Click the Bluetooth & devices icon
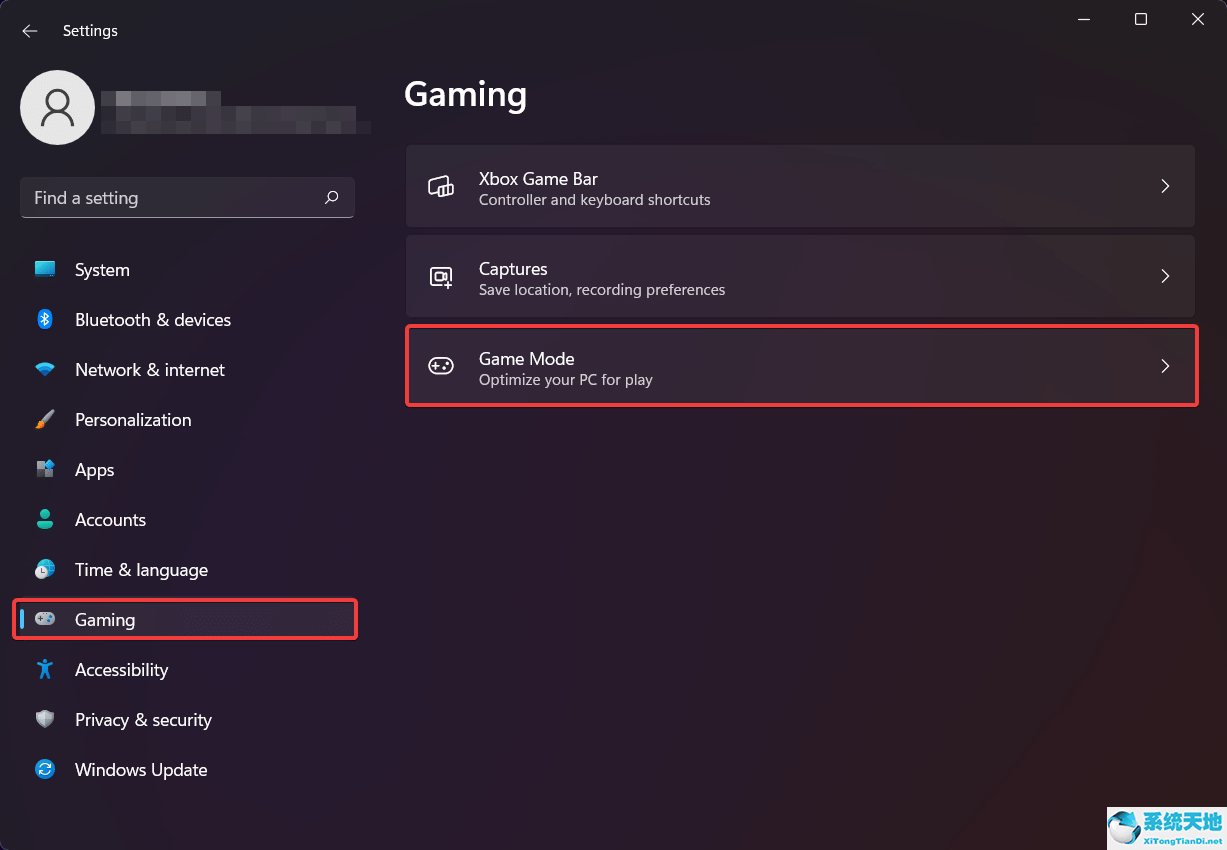Screen dimensions: 1227x850 [x=45, y=319]
